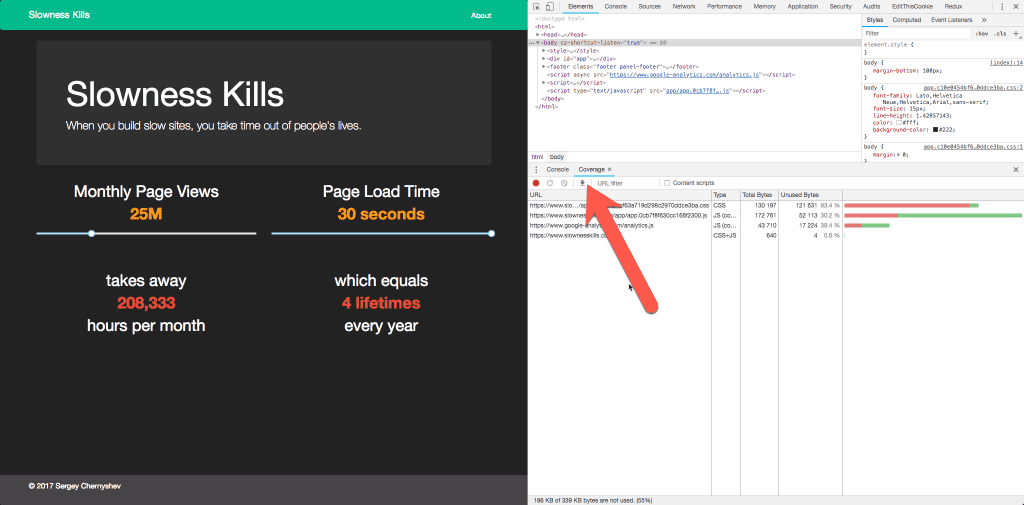Close the Coverage tab

coord(609,170)
